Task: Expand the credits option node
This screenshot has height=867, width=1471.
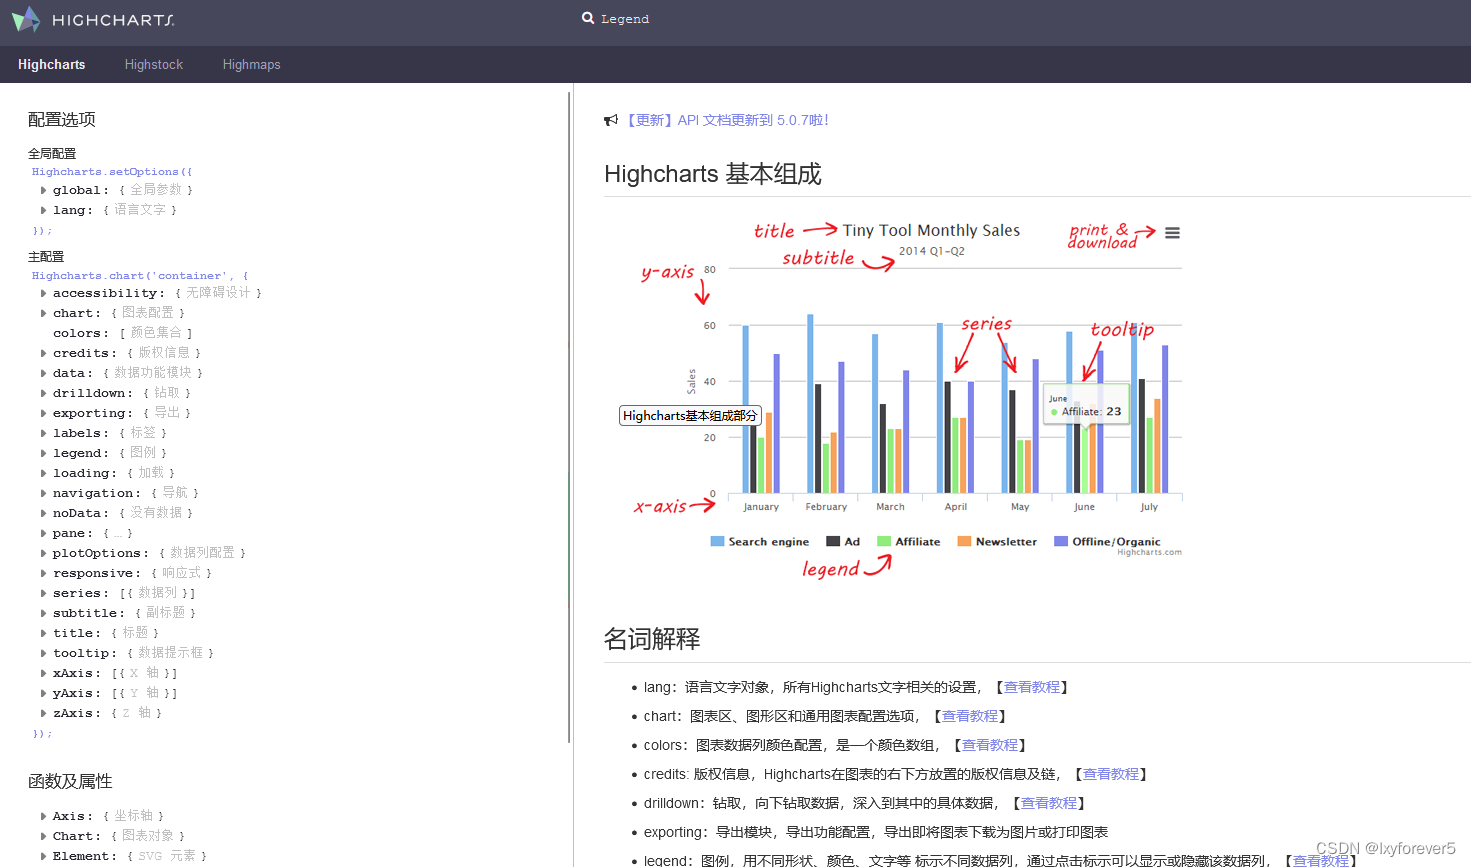Action: pyautogui.click(x=43, y=353)
